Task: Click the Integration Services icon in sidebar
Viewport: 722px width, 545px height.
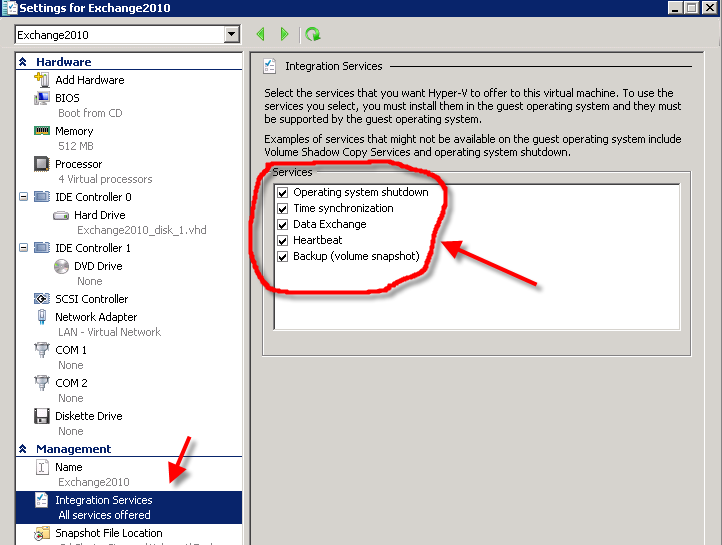Action: point(41,500)
